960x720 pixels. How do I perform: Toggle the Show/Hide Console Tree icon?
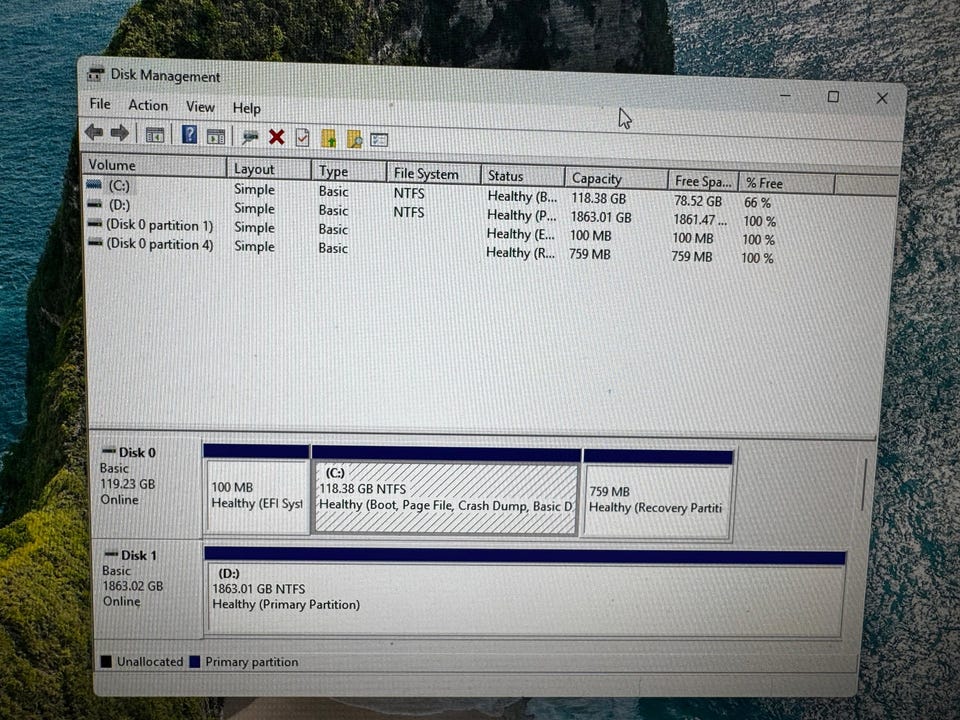pyautogui.click(x=154, y=135)
